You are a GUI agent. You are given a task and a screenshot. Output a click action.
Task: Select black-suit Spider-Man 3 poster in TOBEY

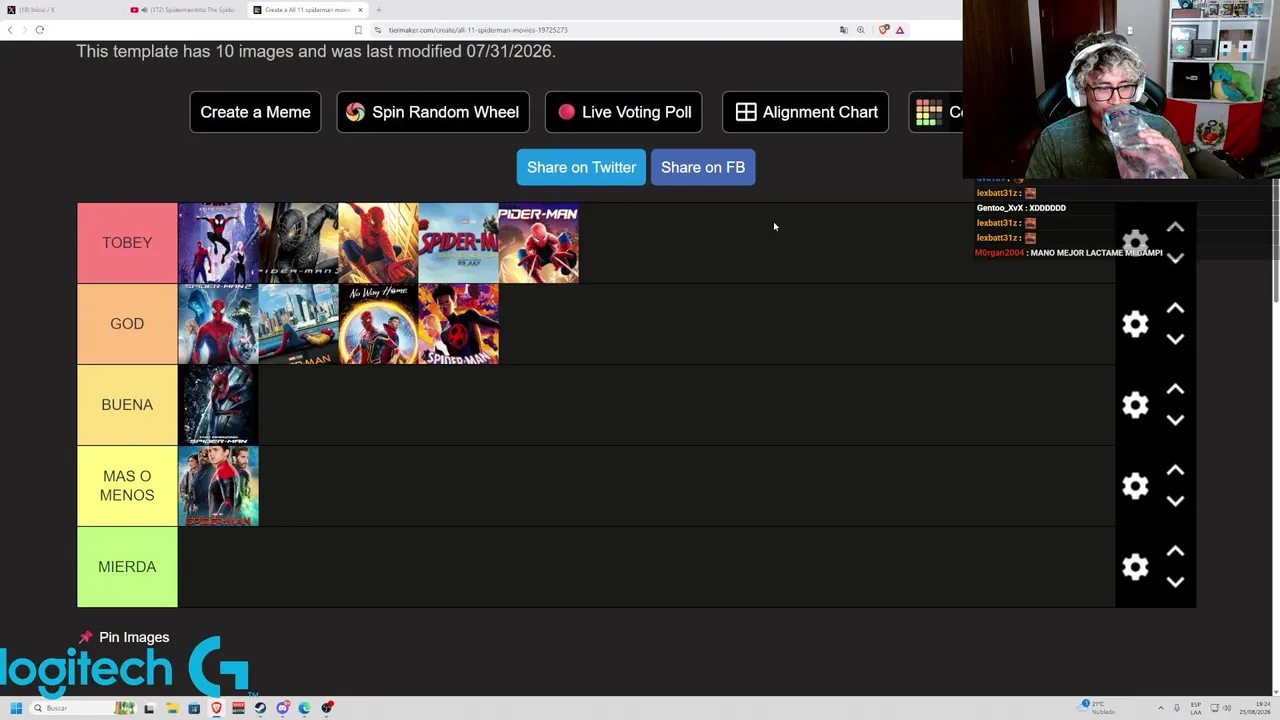point(298,243)
